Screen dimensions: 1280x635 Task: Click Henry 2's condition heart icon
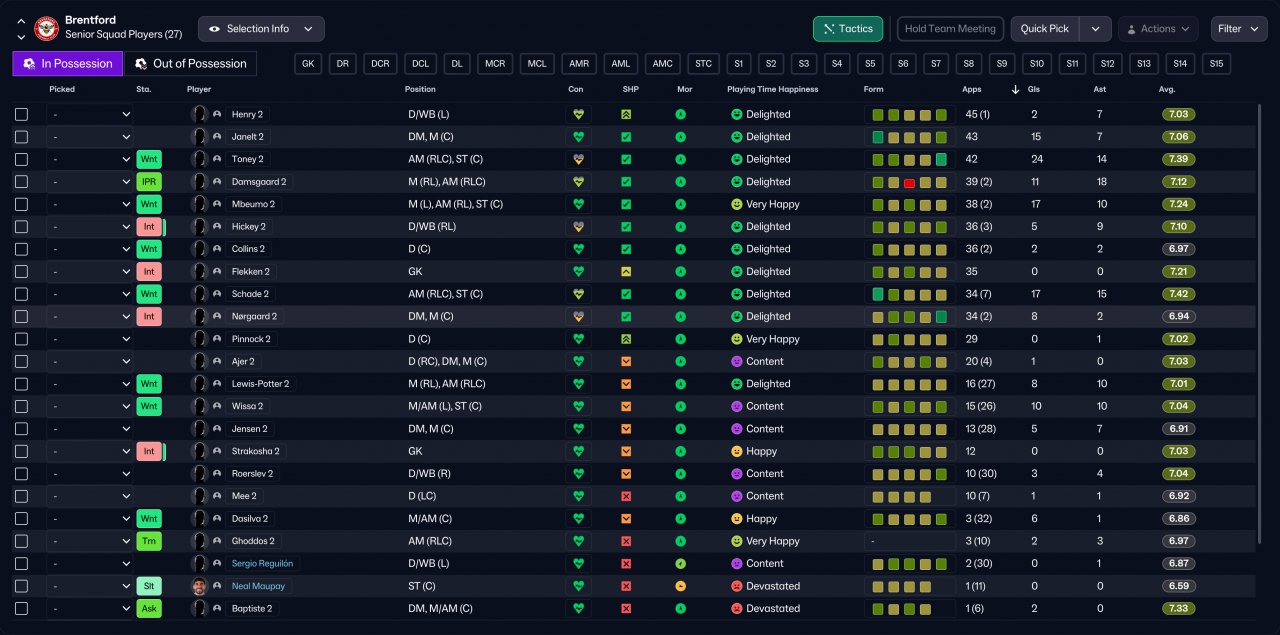click(x=577, y=115)
